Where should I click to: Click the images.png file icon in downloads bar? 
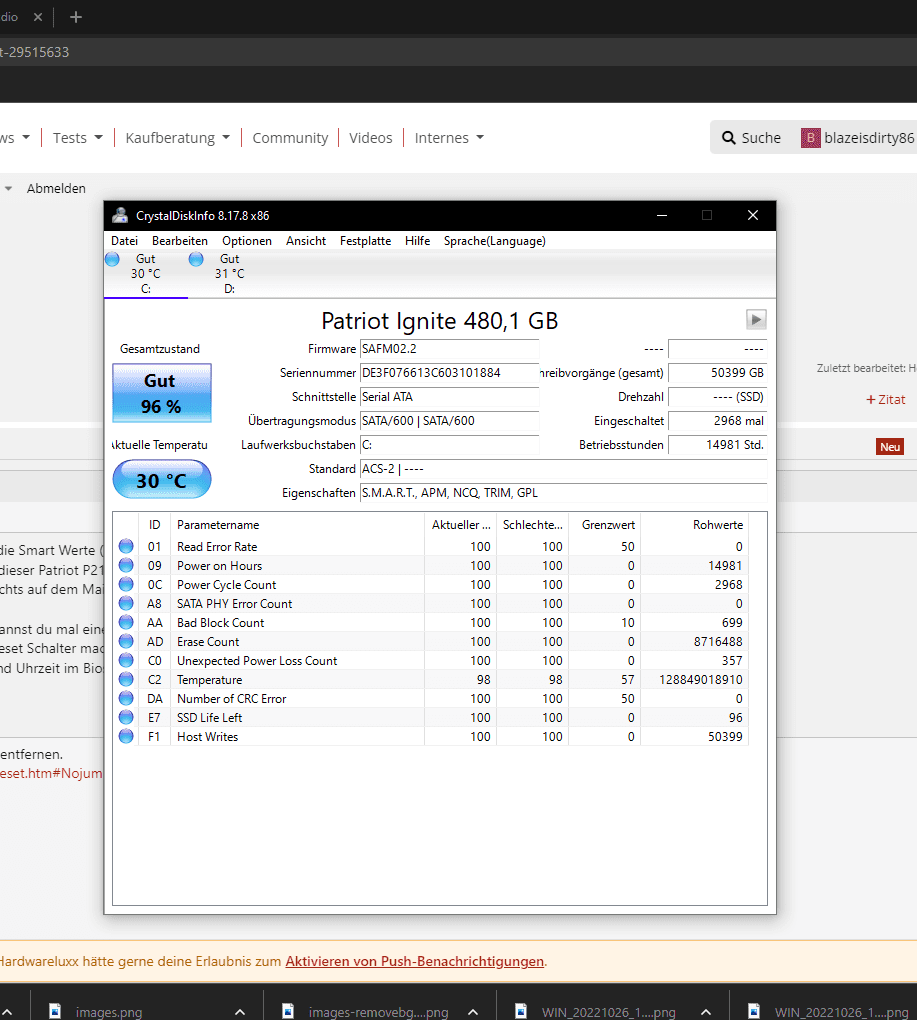click(55, 1011)
